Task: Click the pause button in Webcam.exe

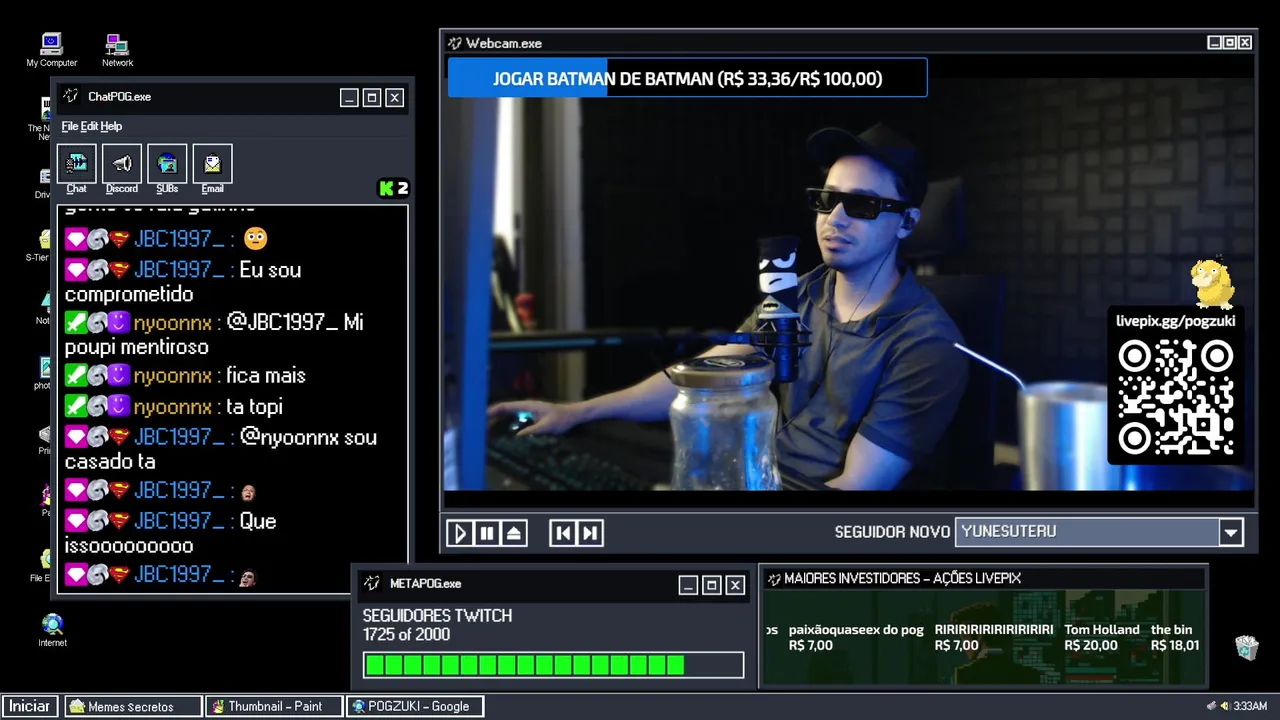Action: coord(487,533)
